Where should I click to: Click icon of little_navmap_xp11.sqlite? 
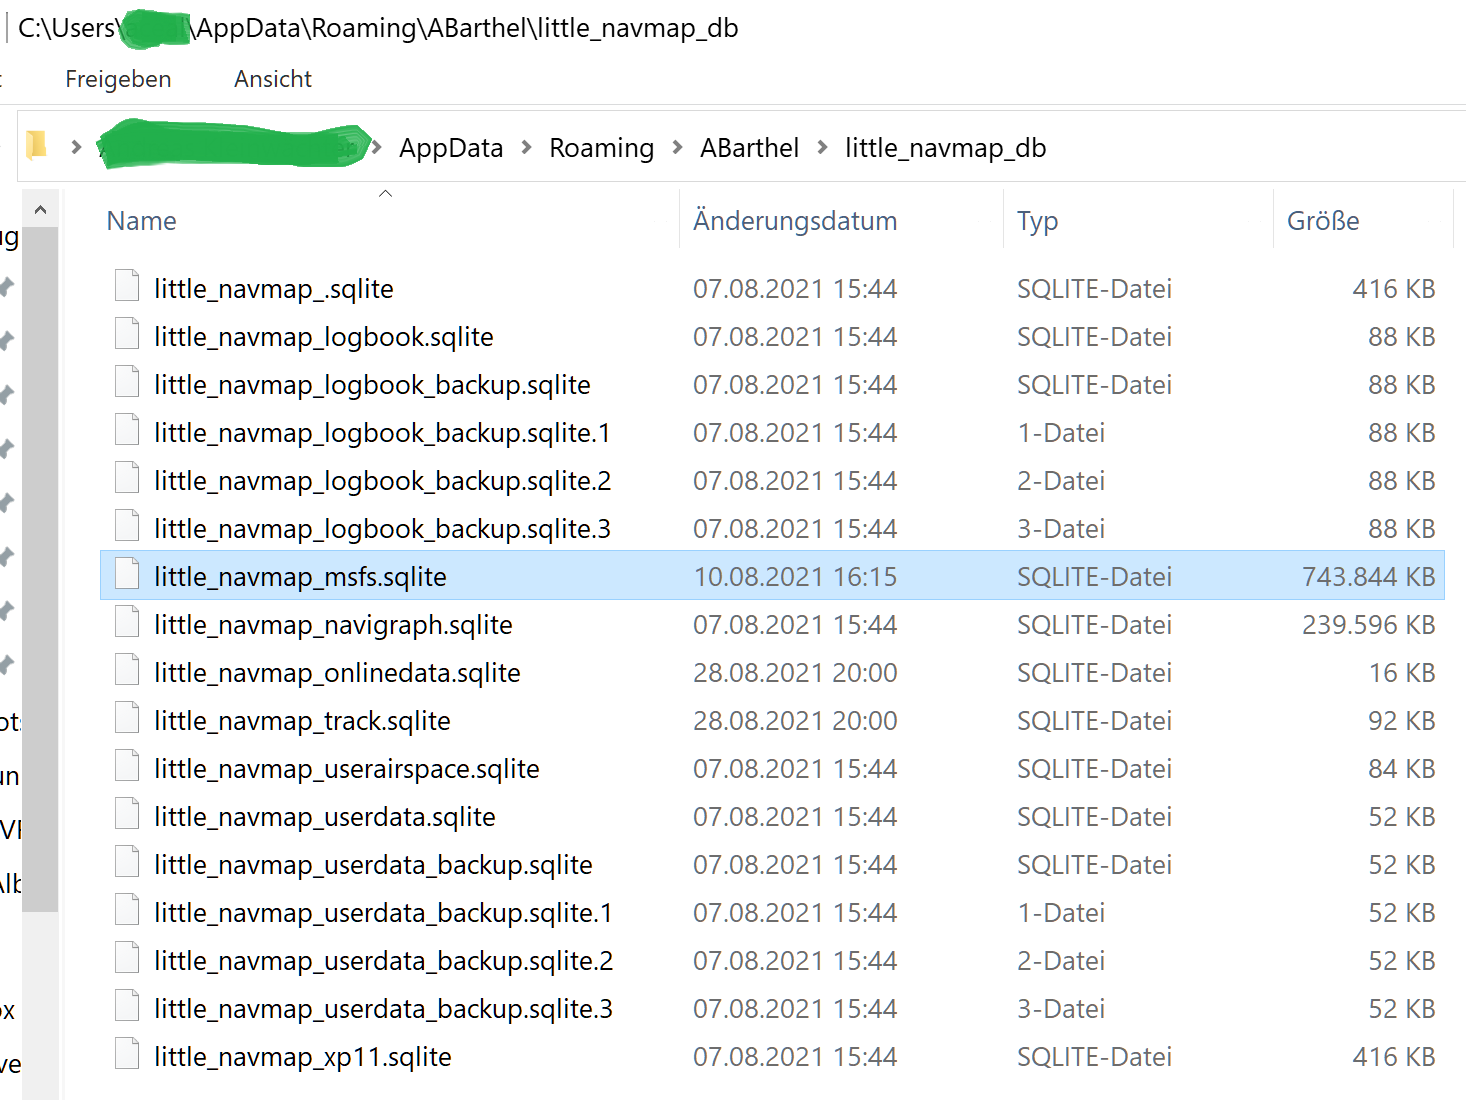tap(127, 1054)
